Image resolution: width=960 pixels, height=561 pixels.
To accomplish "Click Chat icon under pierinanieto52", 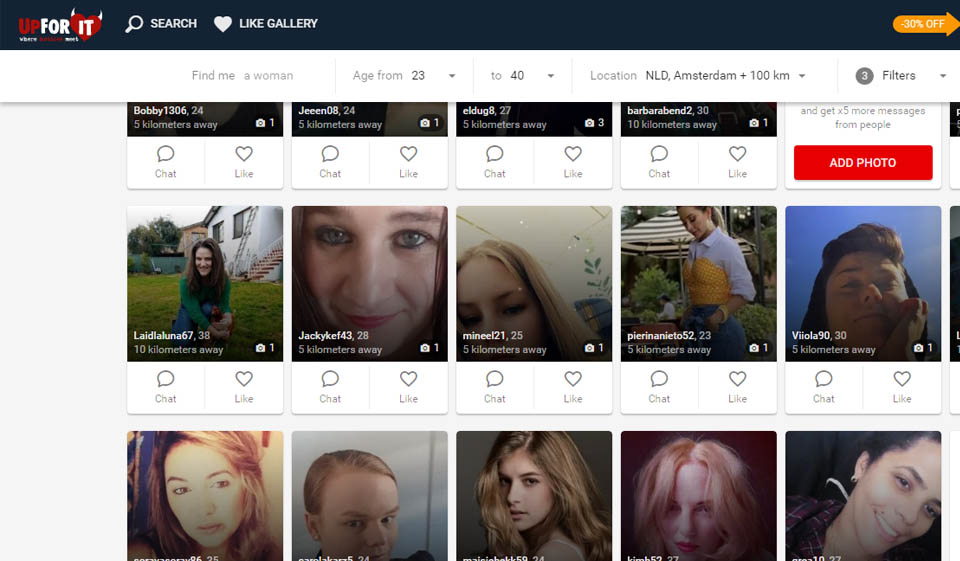I will [x=659, y=385].
